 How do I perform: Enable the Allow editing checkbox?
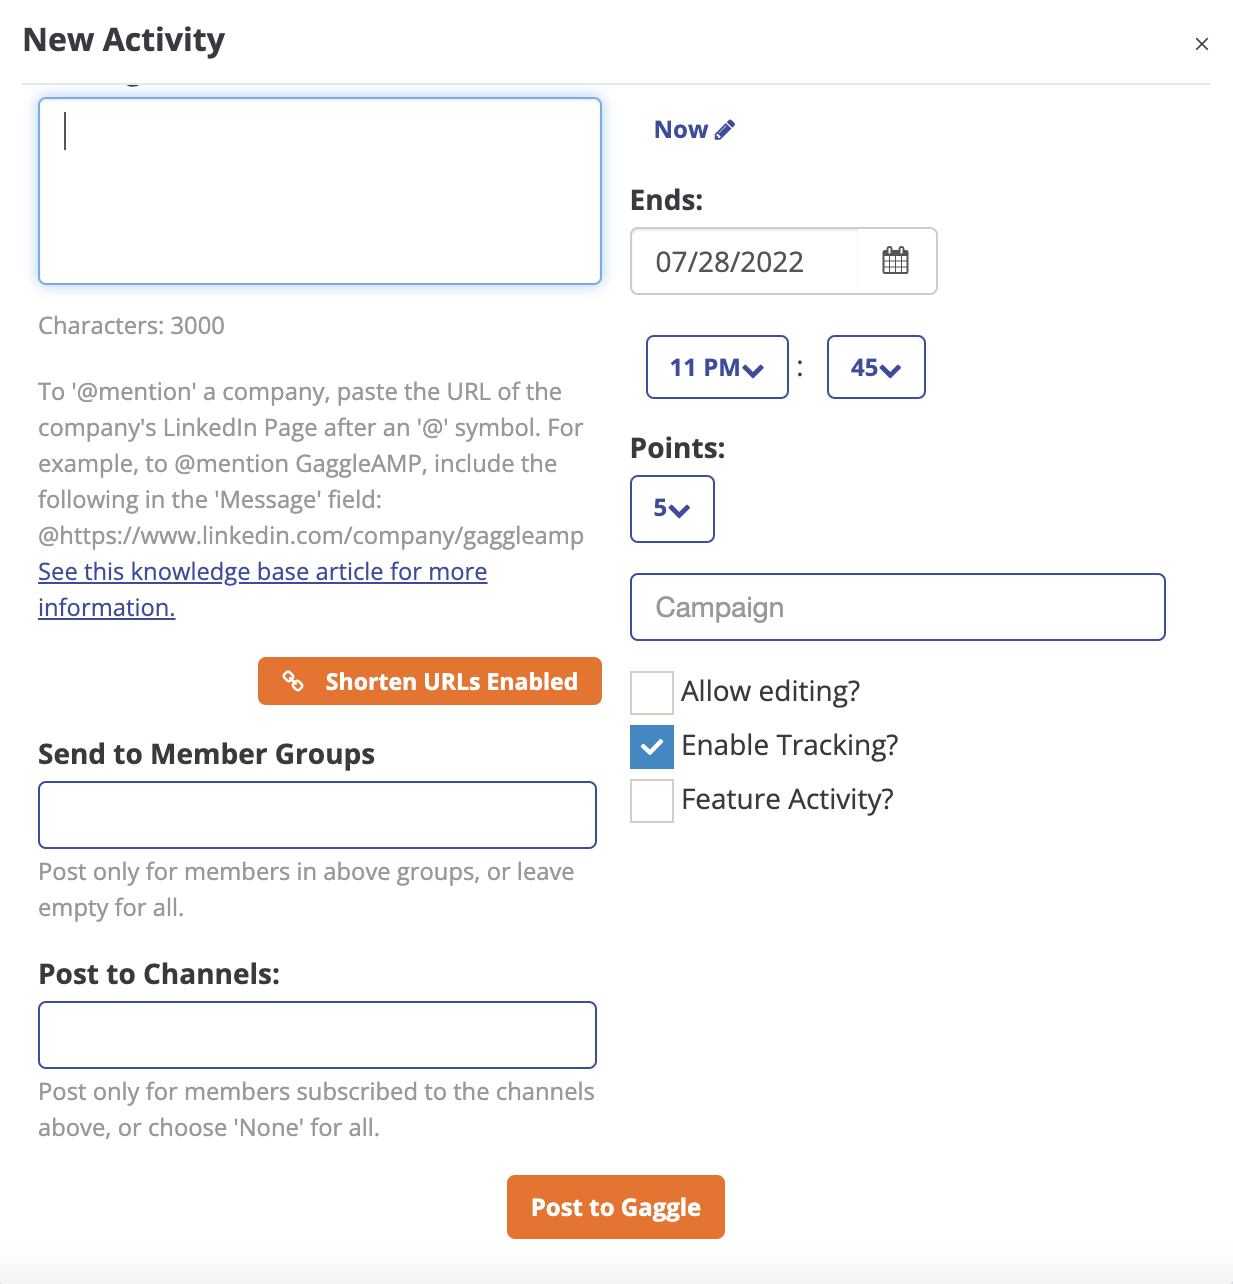[x=651, y=692]
